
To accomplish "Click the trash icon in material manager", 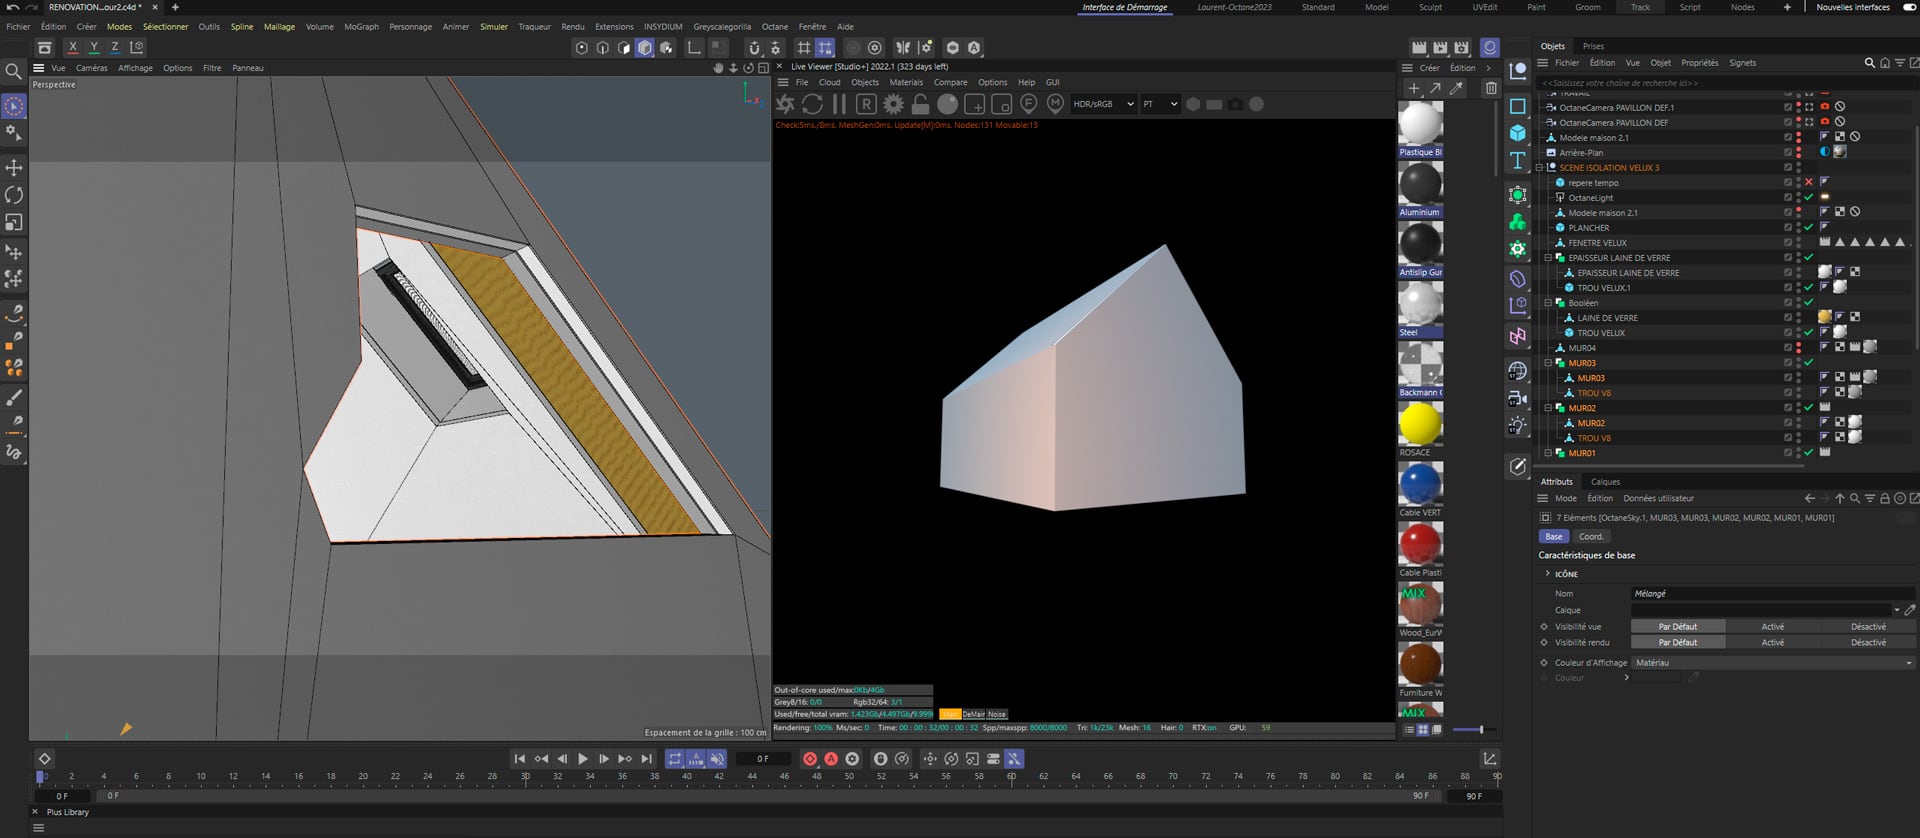I will click(x=1490, y=88).
